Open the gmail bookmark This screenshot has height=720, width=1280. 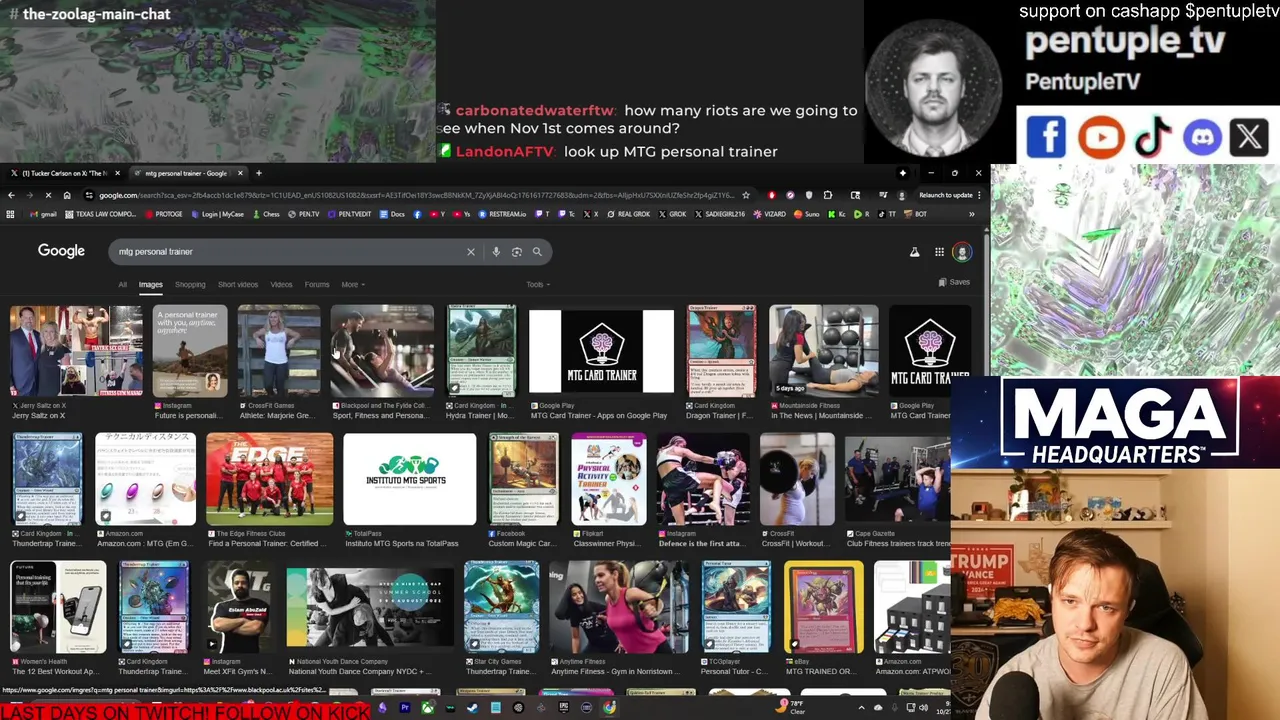[x=43, y=214]
